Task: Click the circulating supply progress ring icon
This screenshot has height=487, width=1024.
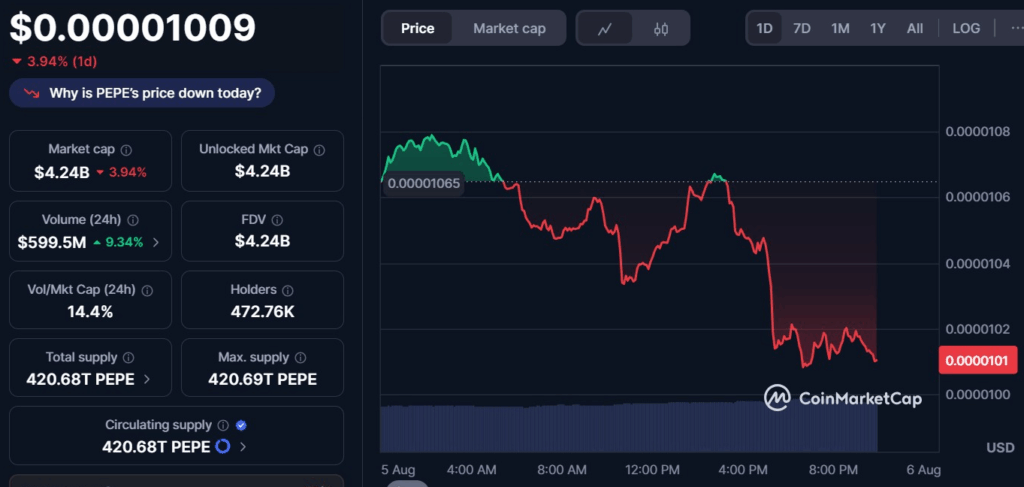Action: (x=223, y=447)
